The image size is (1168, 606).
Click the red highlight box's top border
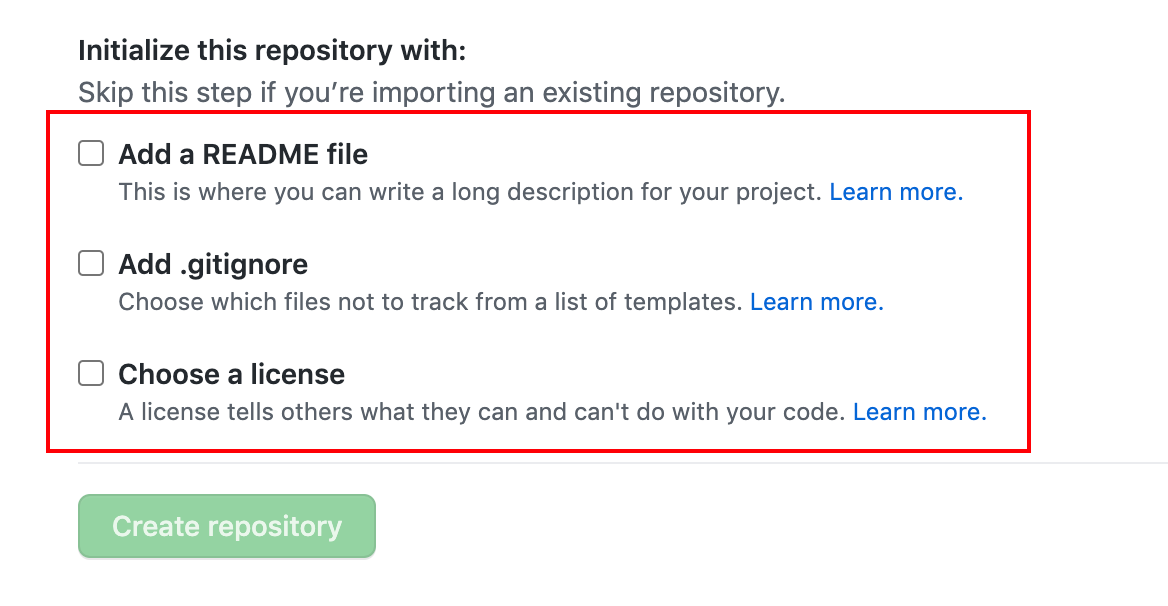point(538,113)
